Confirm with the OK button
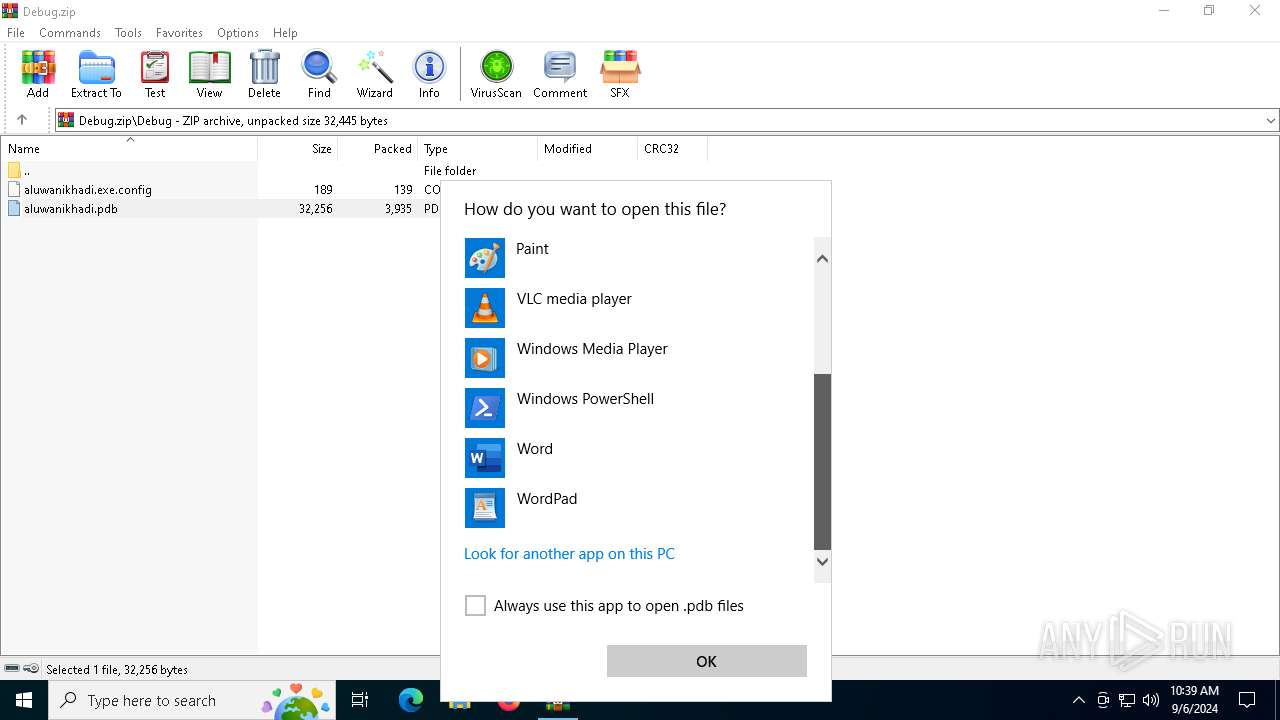The image size is (1280, 720). [707, 661]
